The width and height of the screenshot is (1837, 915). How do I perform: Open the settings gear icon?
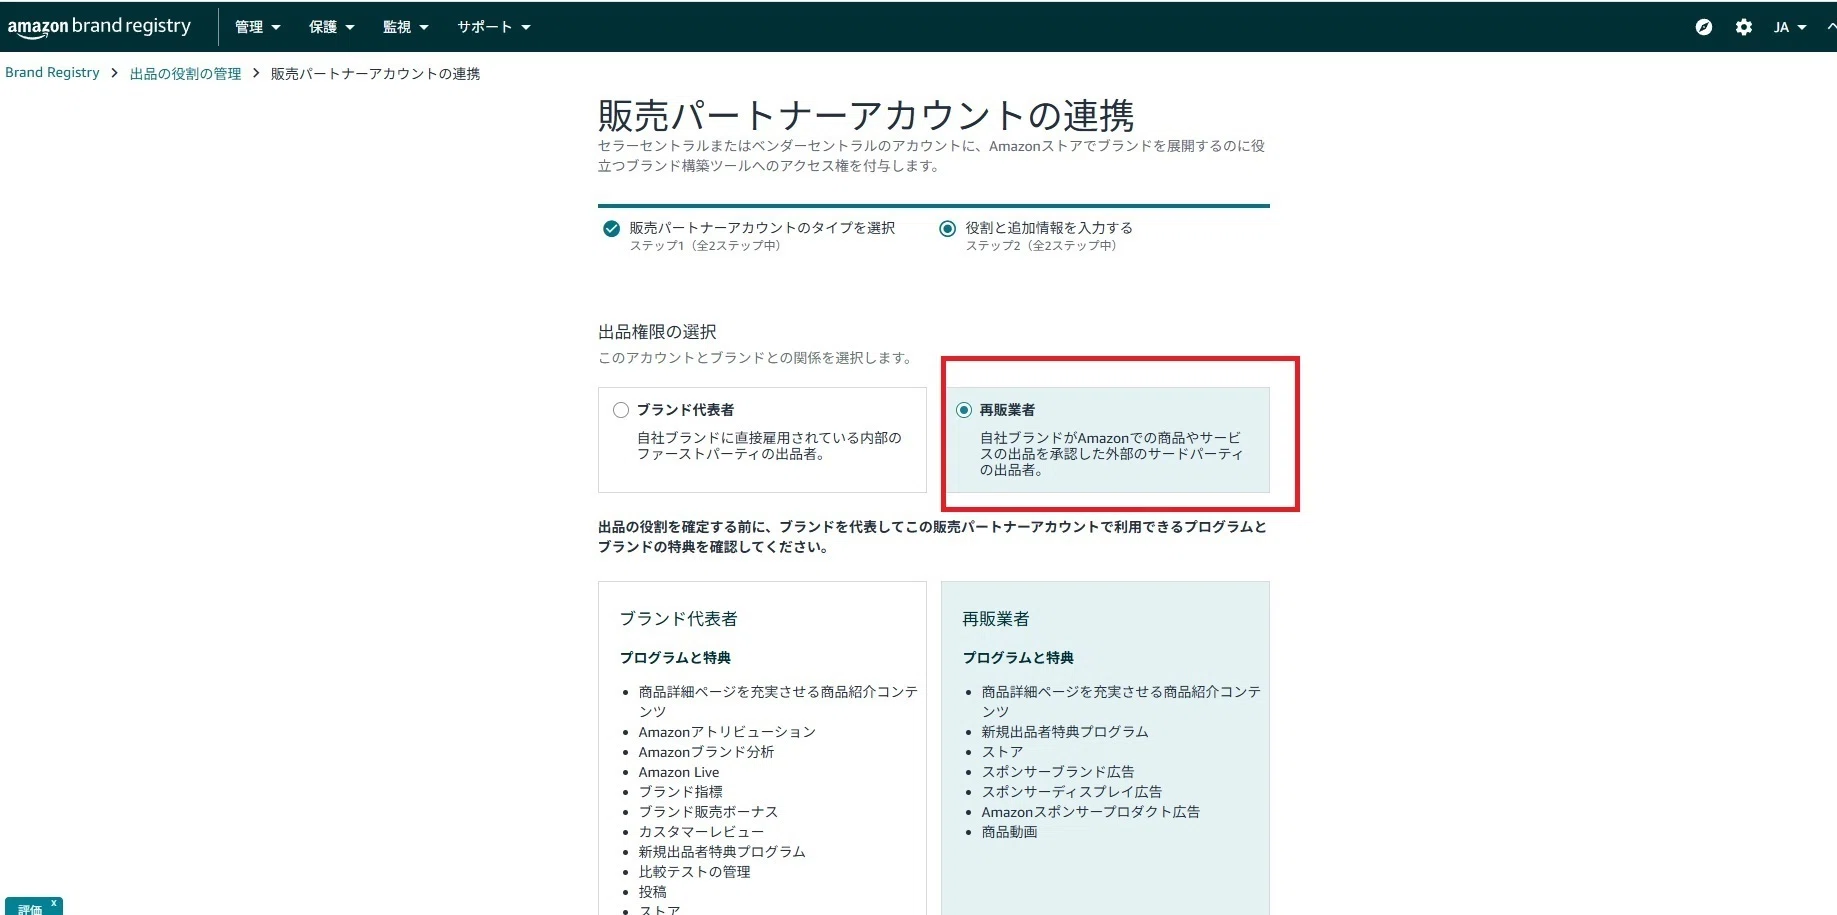[1744, 27]
